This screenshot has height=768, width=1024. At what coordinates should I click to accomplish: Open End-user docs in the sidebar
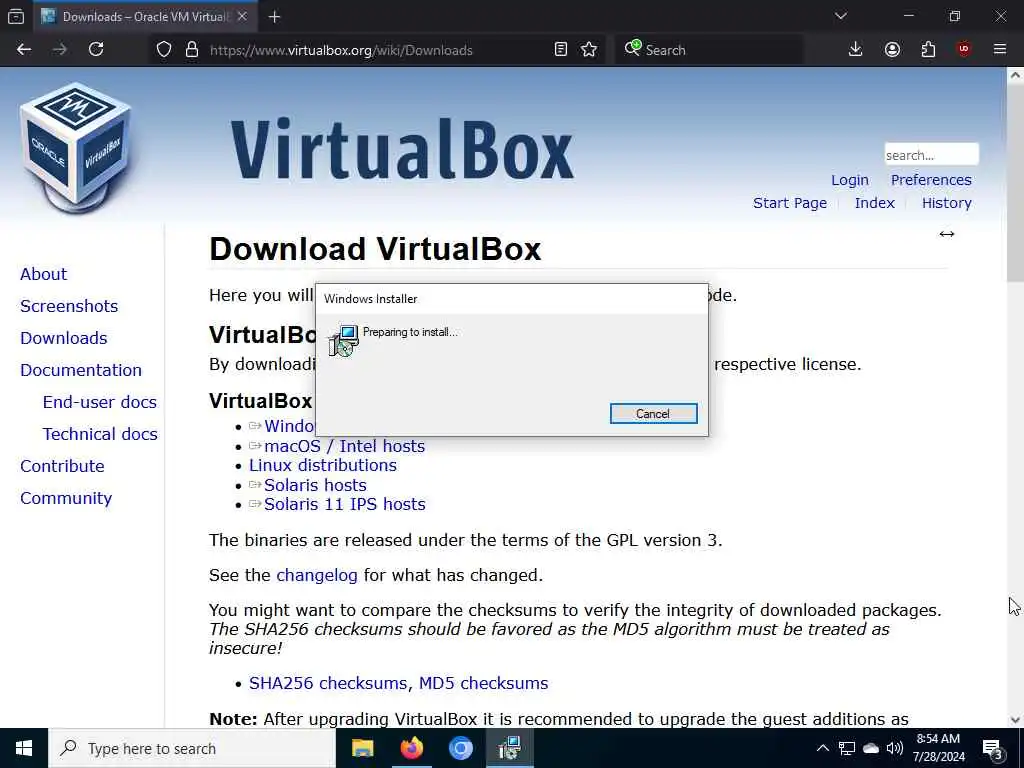100,402
